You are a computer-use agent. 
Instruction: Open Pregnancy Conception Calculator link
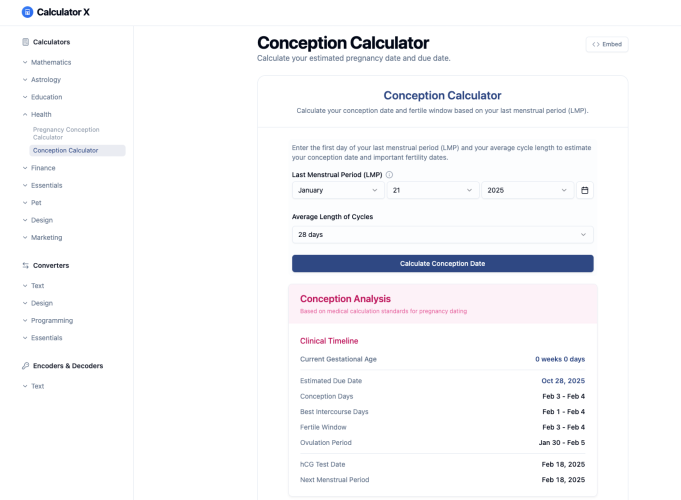[x=66, y=133]
